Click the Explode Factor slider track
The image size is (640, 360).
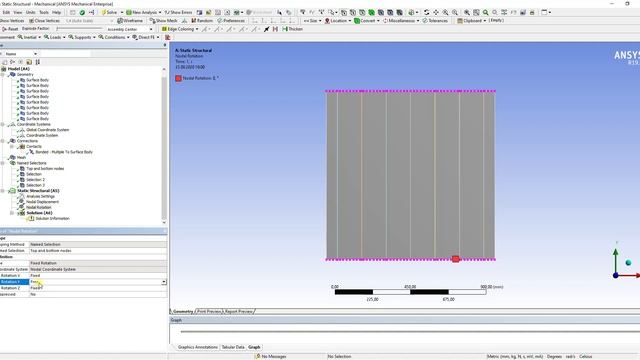[x=79, y=29]
